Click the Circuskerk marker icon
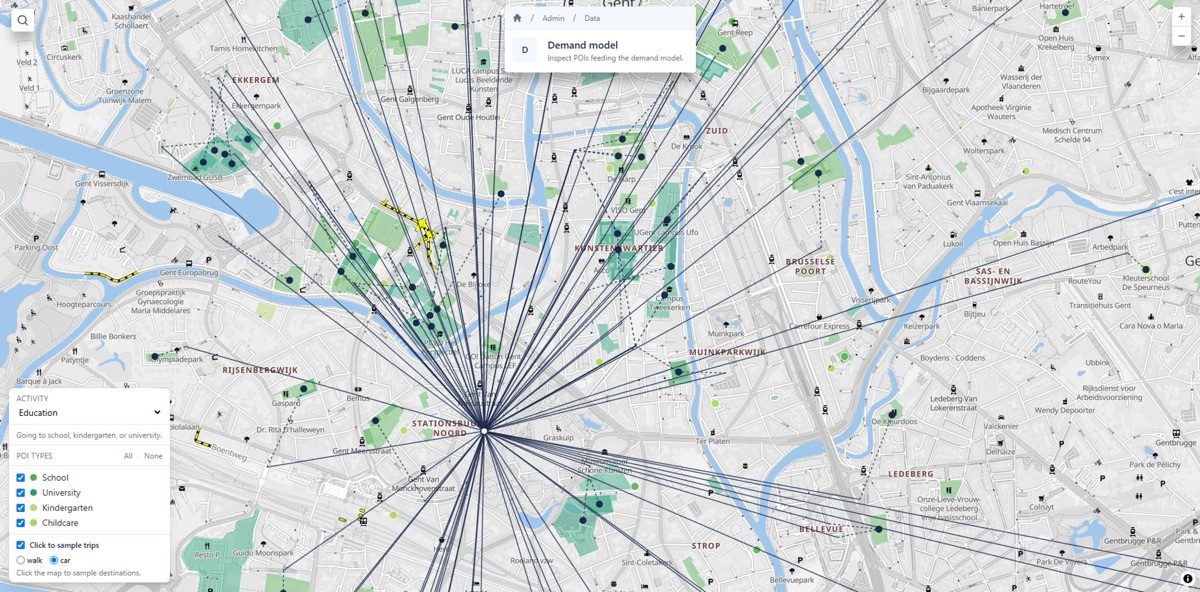This screenshot has width=1200, height=592. [63, 48]
